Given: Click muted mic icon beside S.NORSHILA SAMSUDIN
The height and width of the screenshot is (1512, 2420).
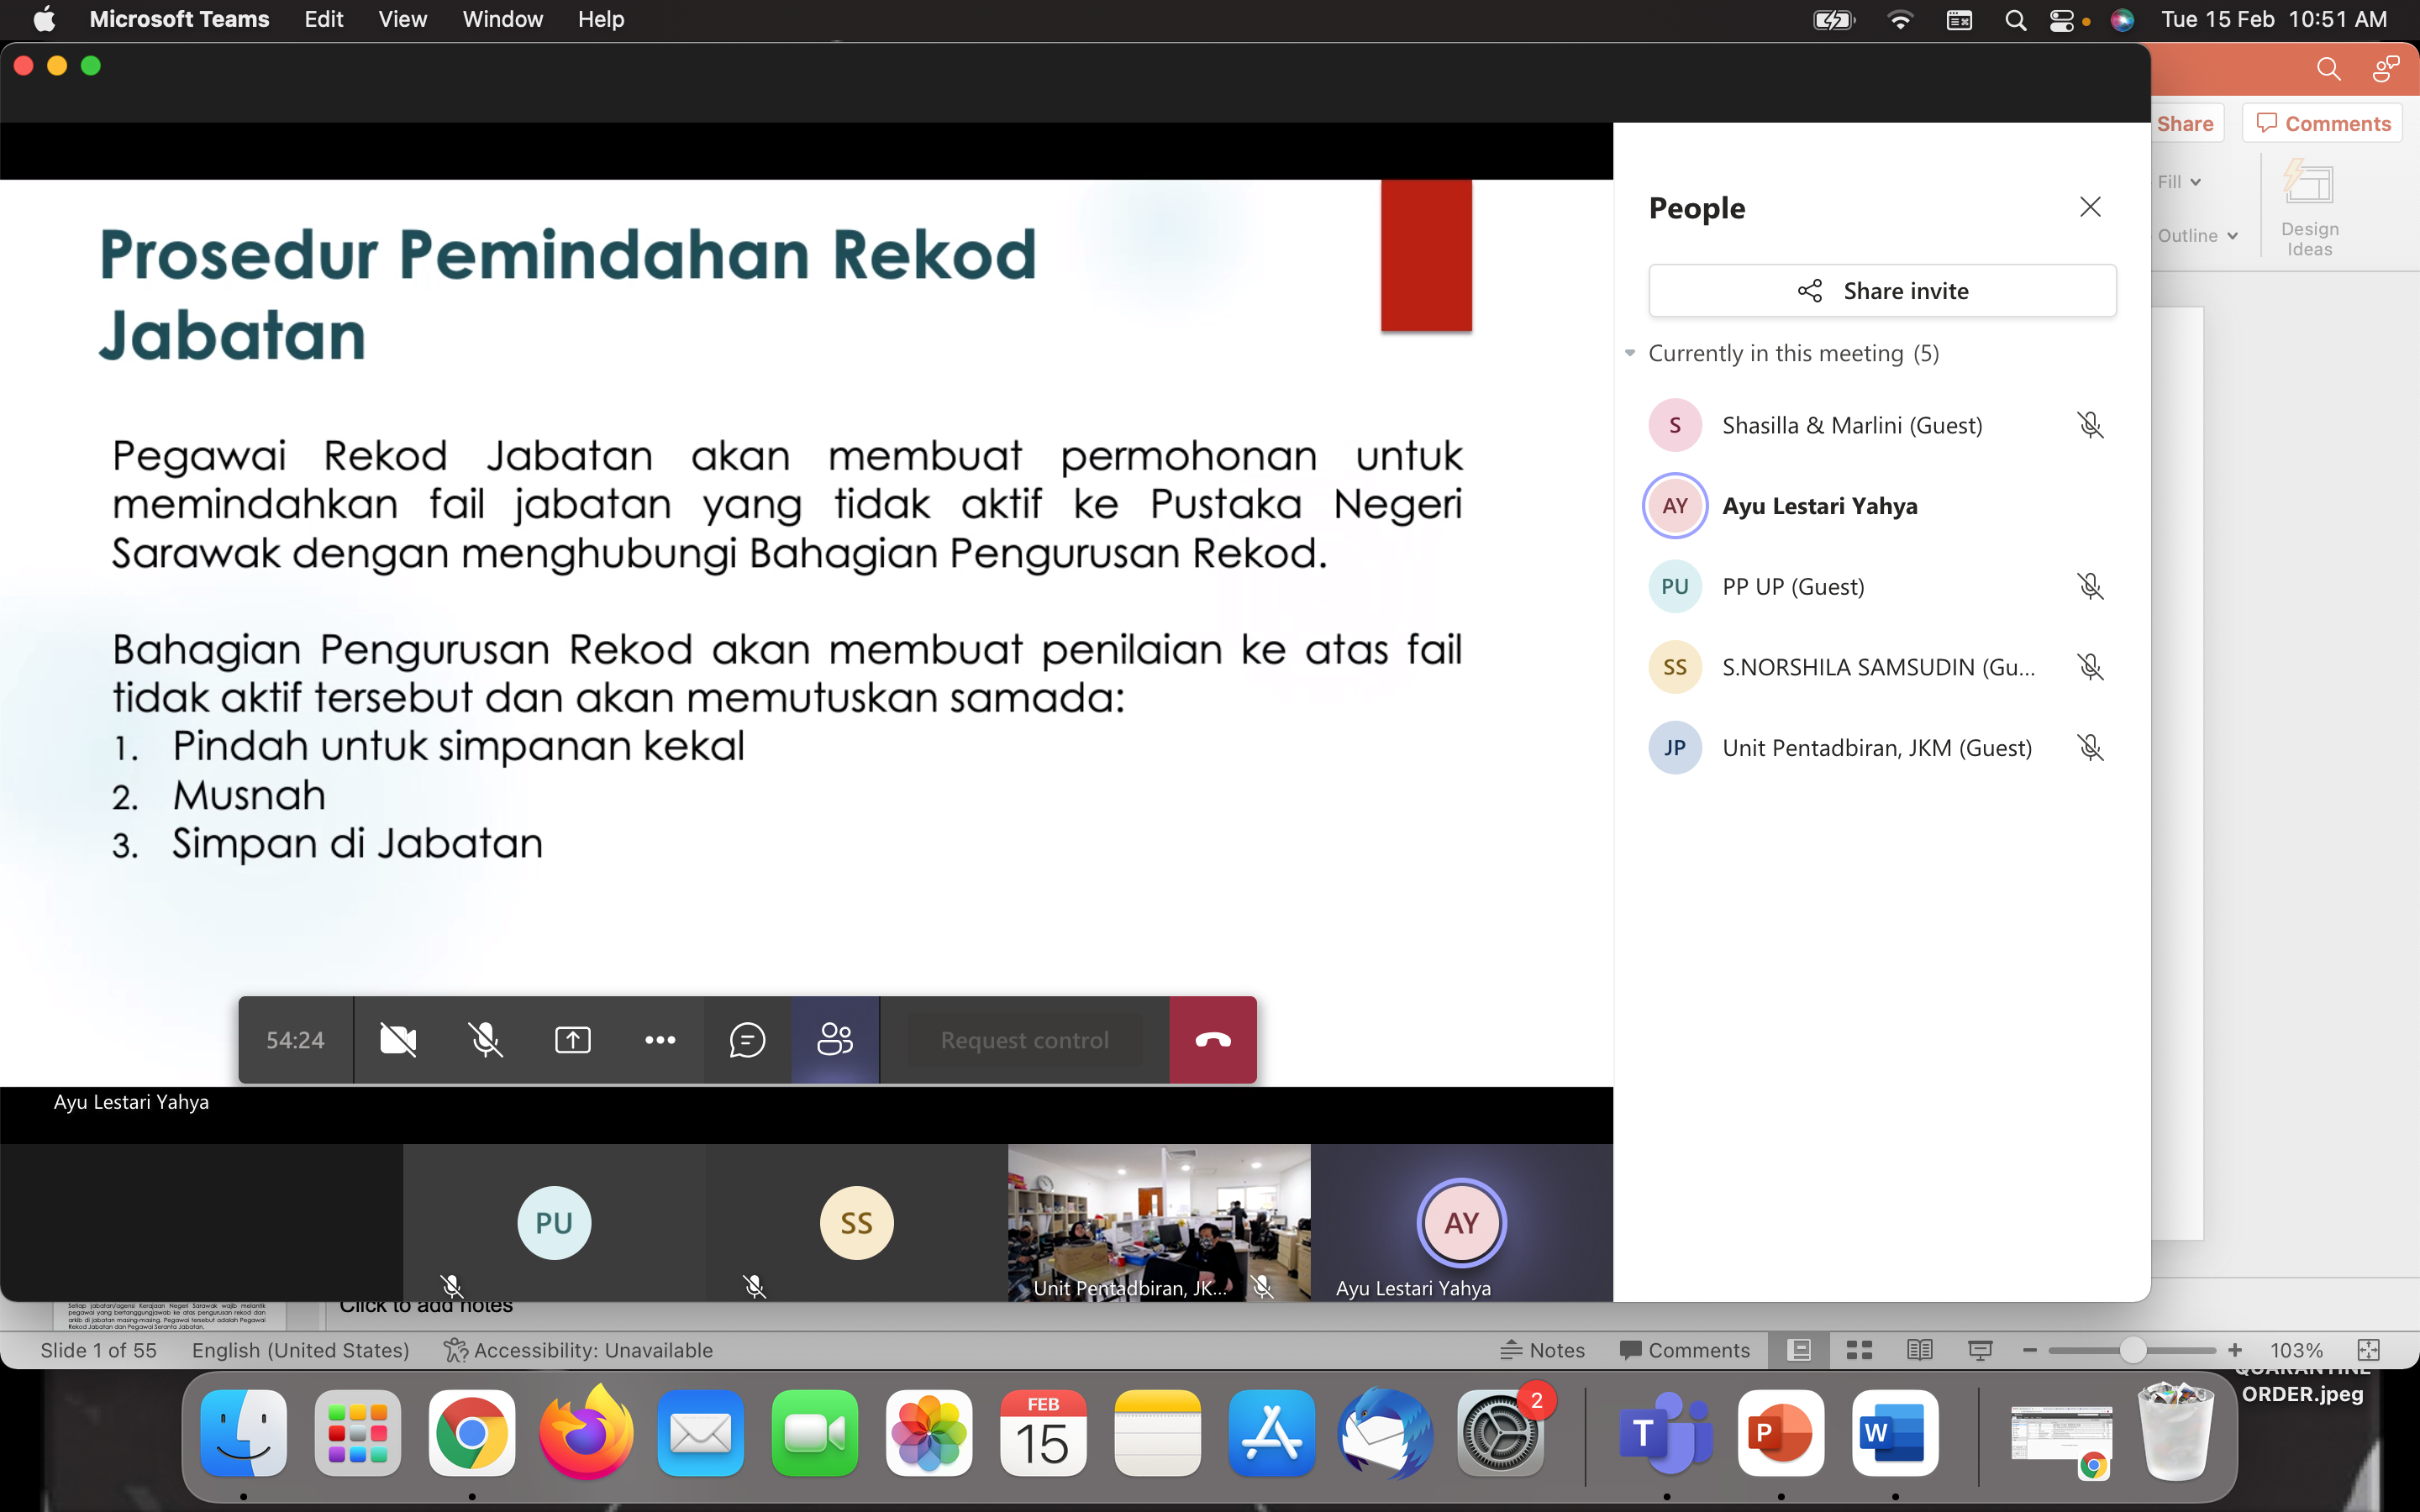Looking at the screenshot, I should click(x=2090, y=667).
